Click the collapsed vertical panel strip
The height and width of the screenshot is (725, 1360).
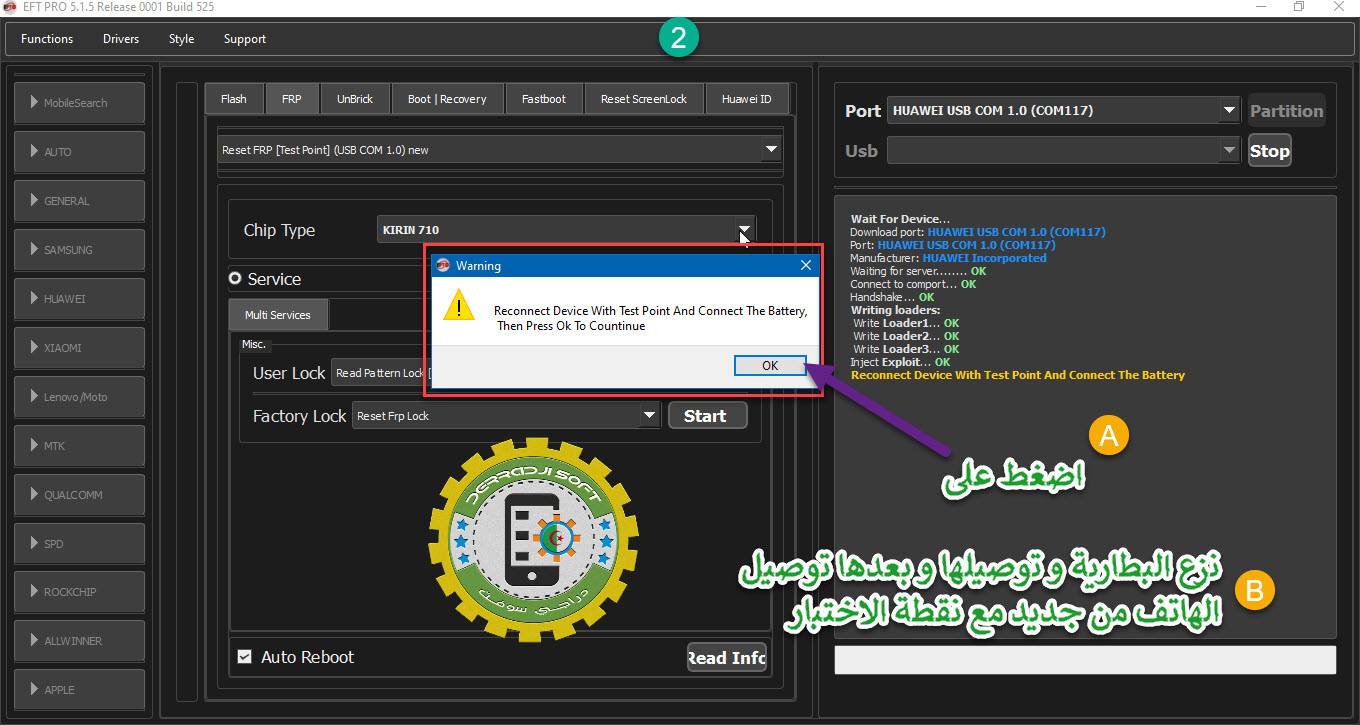pyautogui.click(x=187, y=391)
